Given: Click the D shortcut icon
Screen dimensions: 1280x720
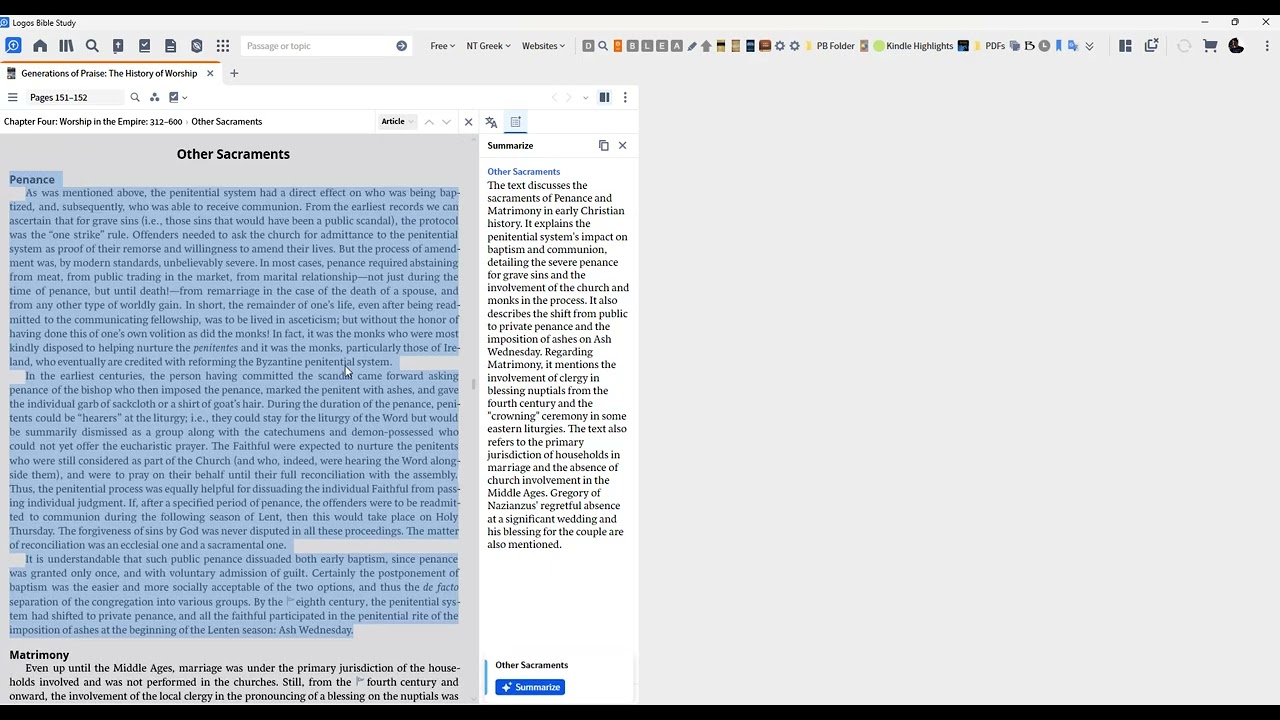Looking at the screenshot, I should [x=588, y=46].
